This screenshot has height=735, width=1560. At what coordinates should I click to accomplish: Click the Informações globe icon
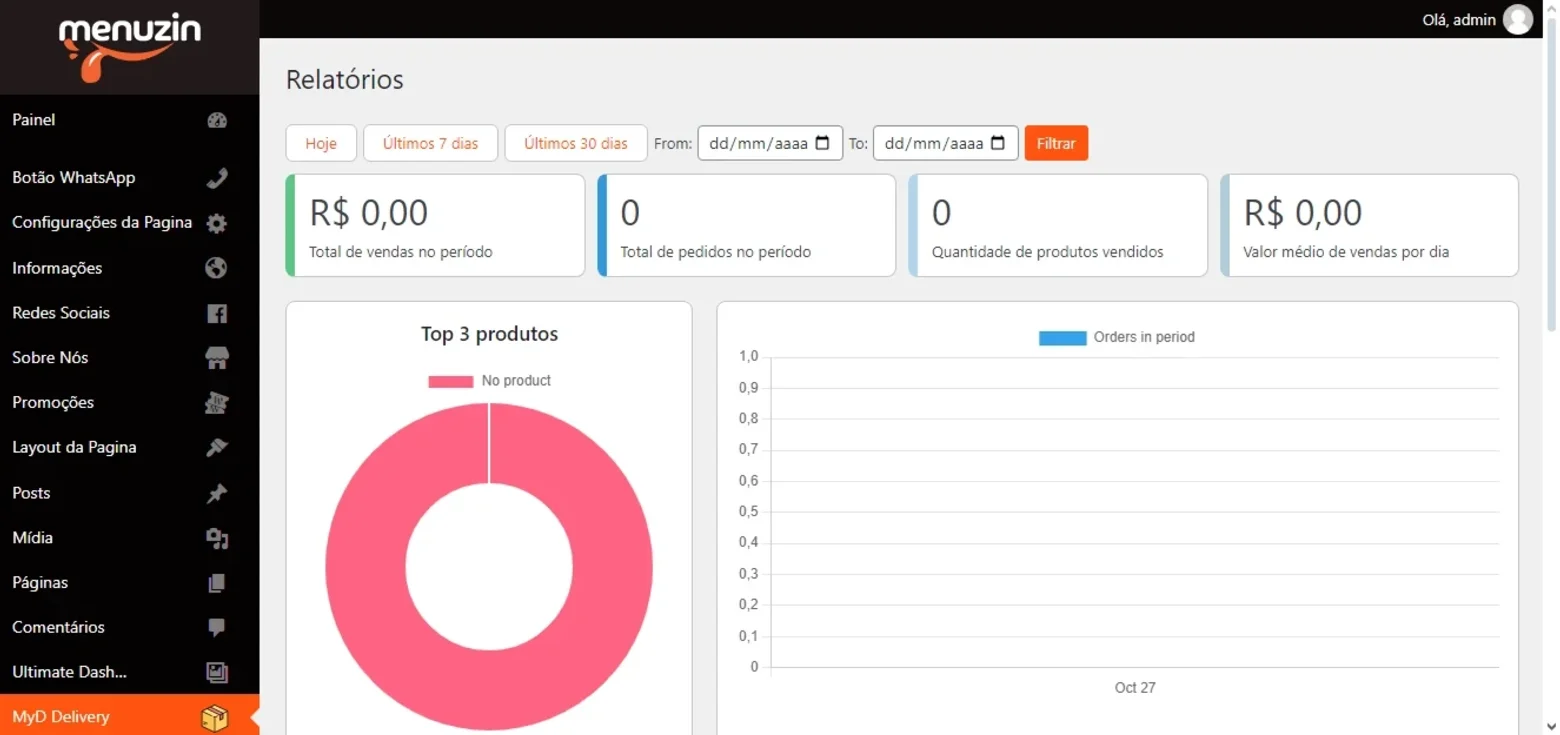coord(217,268)
